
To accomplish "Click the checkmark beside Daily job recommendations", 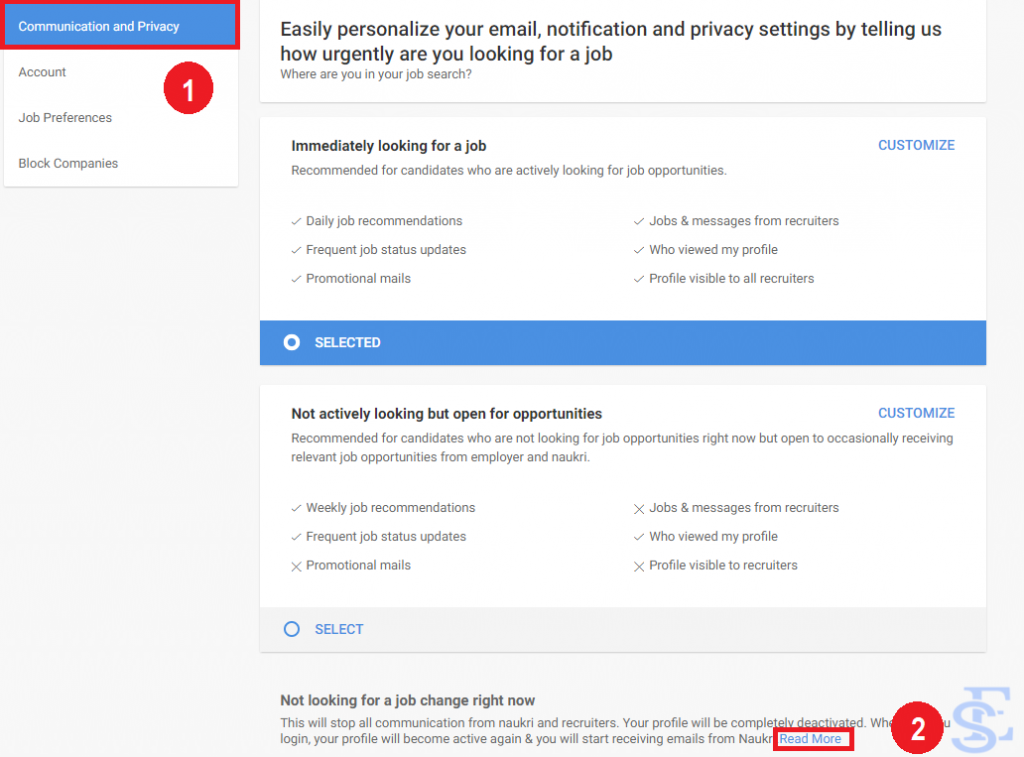I will coord(296,221).
